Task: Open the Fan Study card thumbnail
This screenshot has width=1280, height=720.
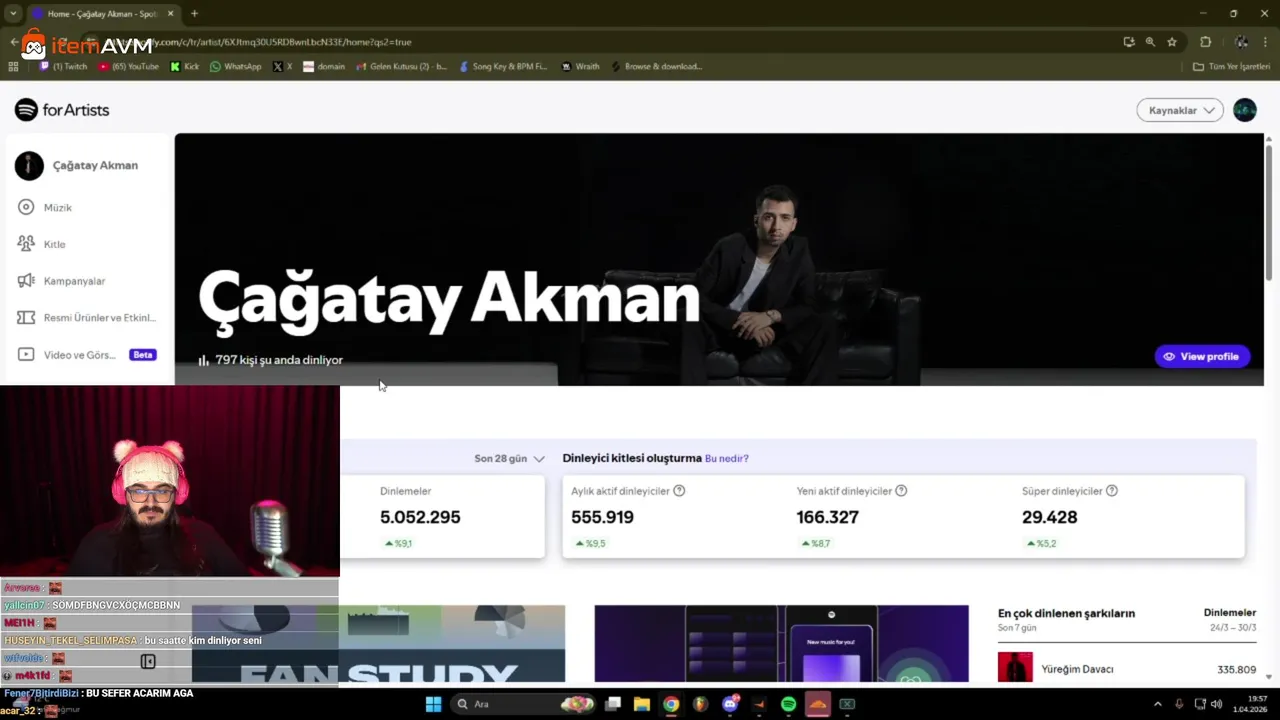Action: (x=378, y=643)
